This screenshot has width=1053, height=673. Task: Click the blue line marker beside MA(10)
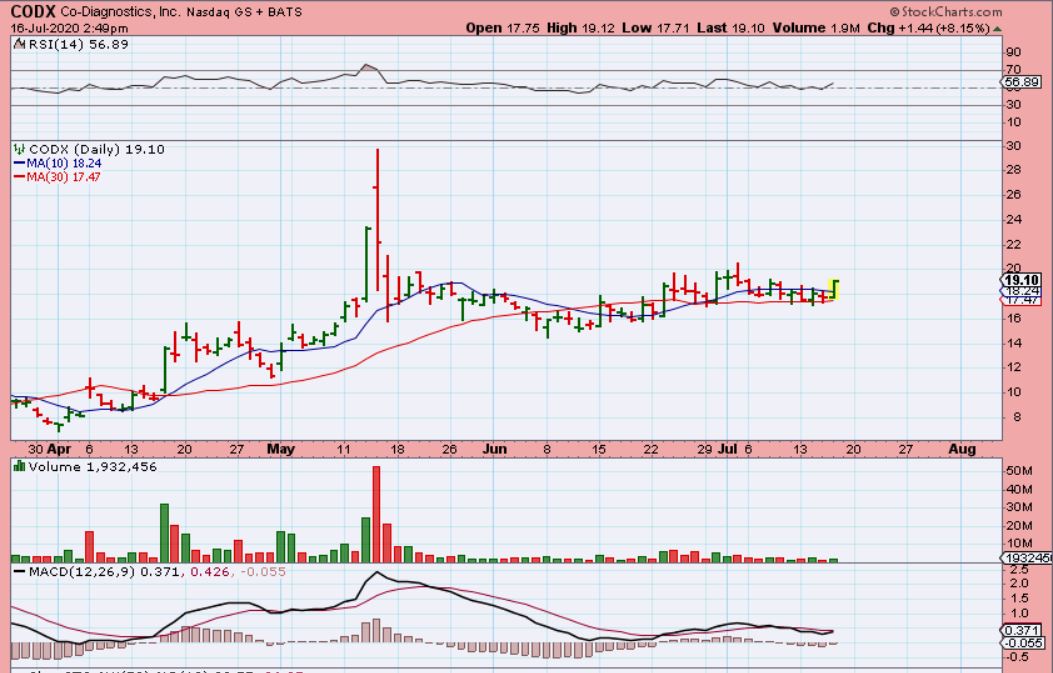[19, 163]
